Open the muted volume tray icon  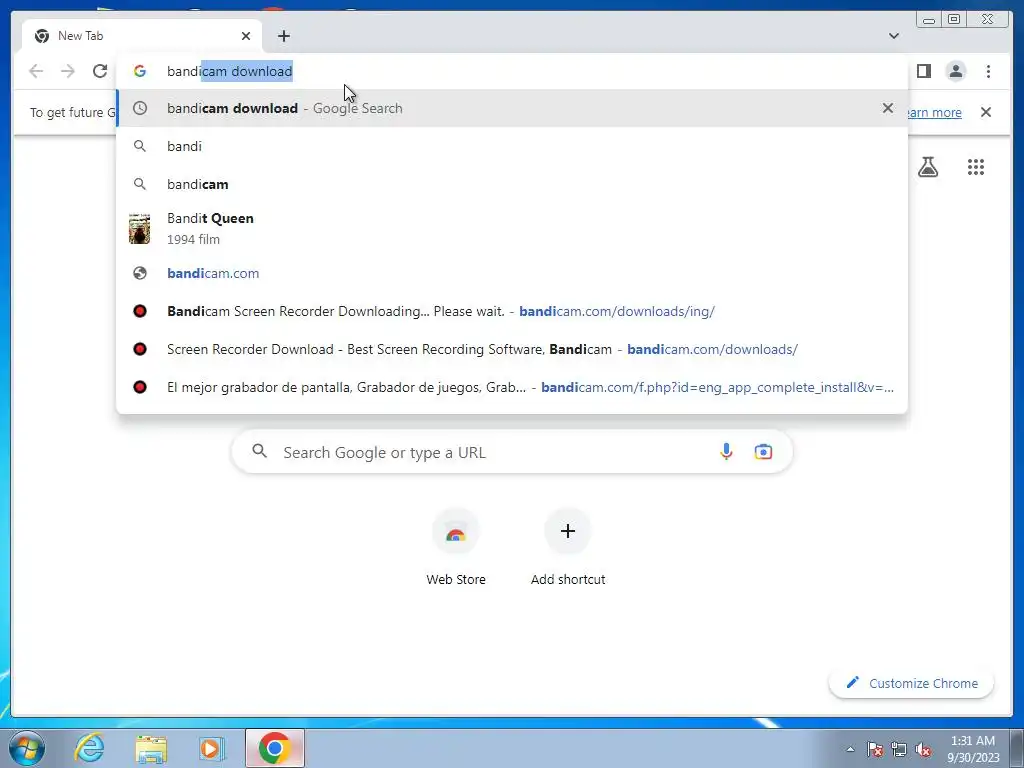[x=923, y=749]
